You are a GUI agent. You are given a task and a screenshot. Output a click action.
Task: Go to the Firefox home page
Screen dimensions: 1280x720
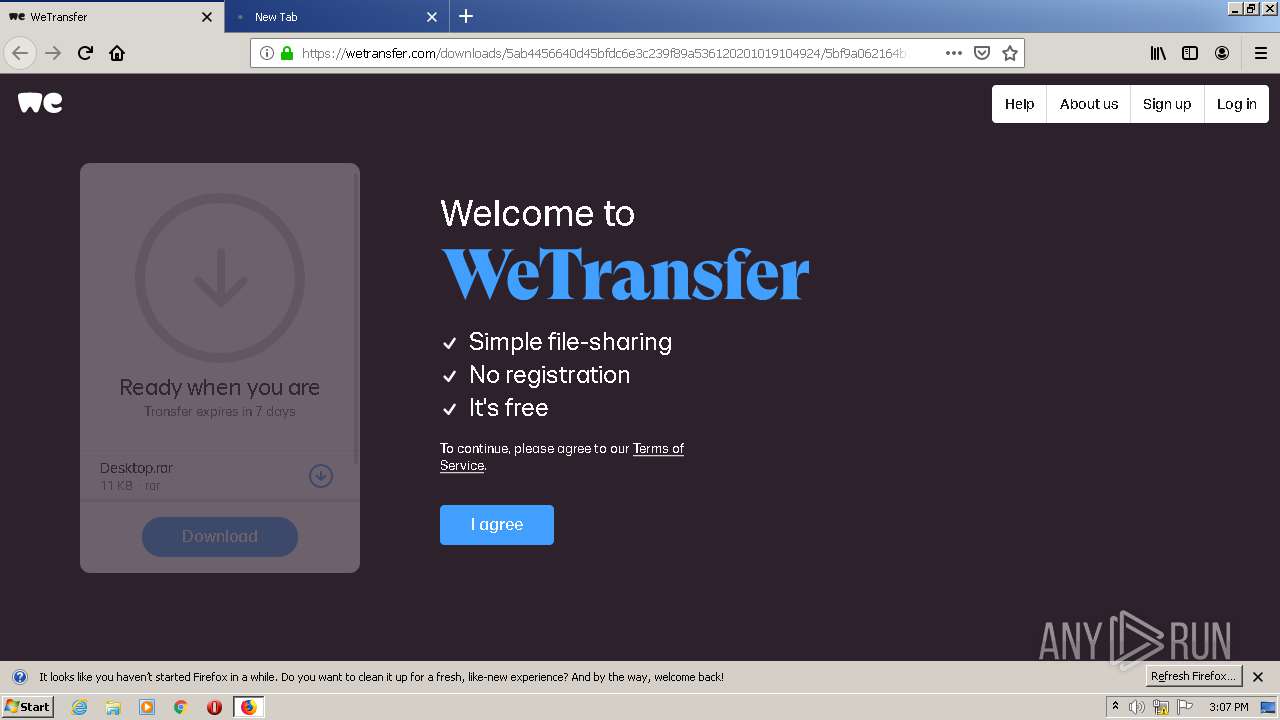pos(117,53)
